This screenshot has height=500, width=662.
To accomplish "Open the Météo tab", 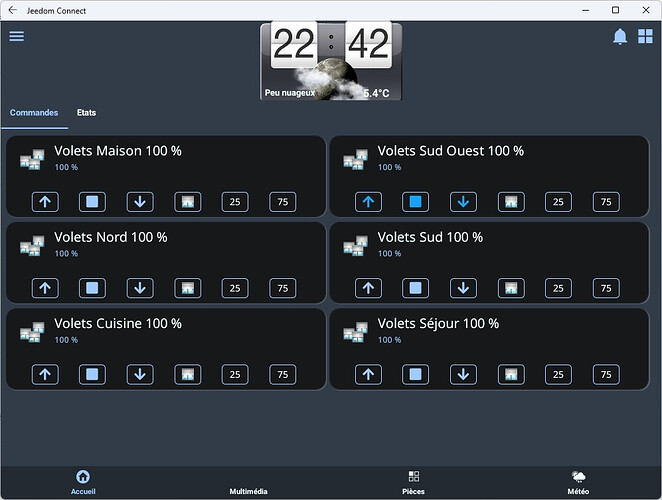I will pos(578,482).
